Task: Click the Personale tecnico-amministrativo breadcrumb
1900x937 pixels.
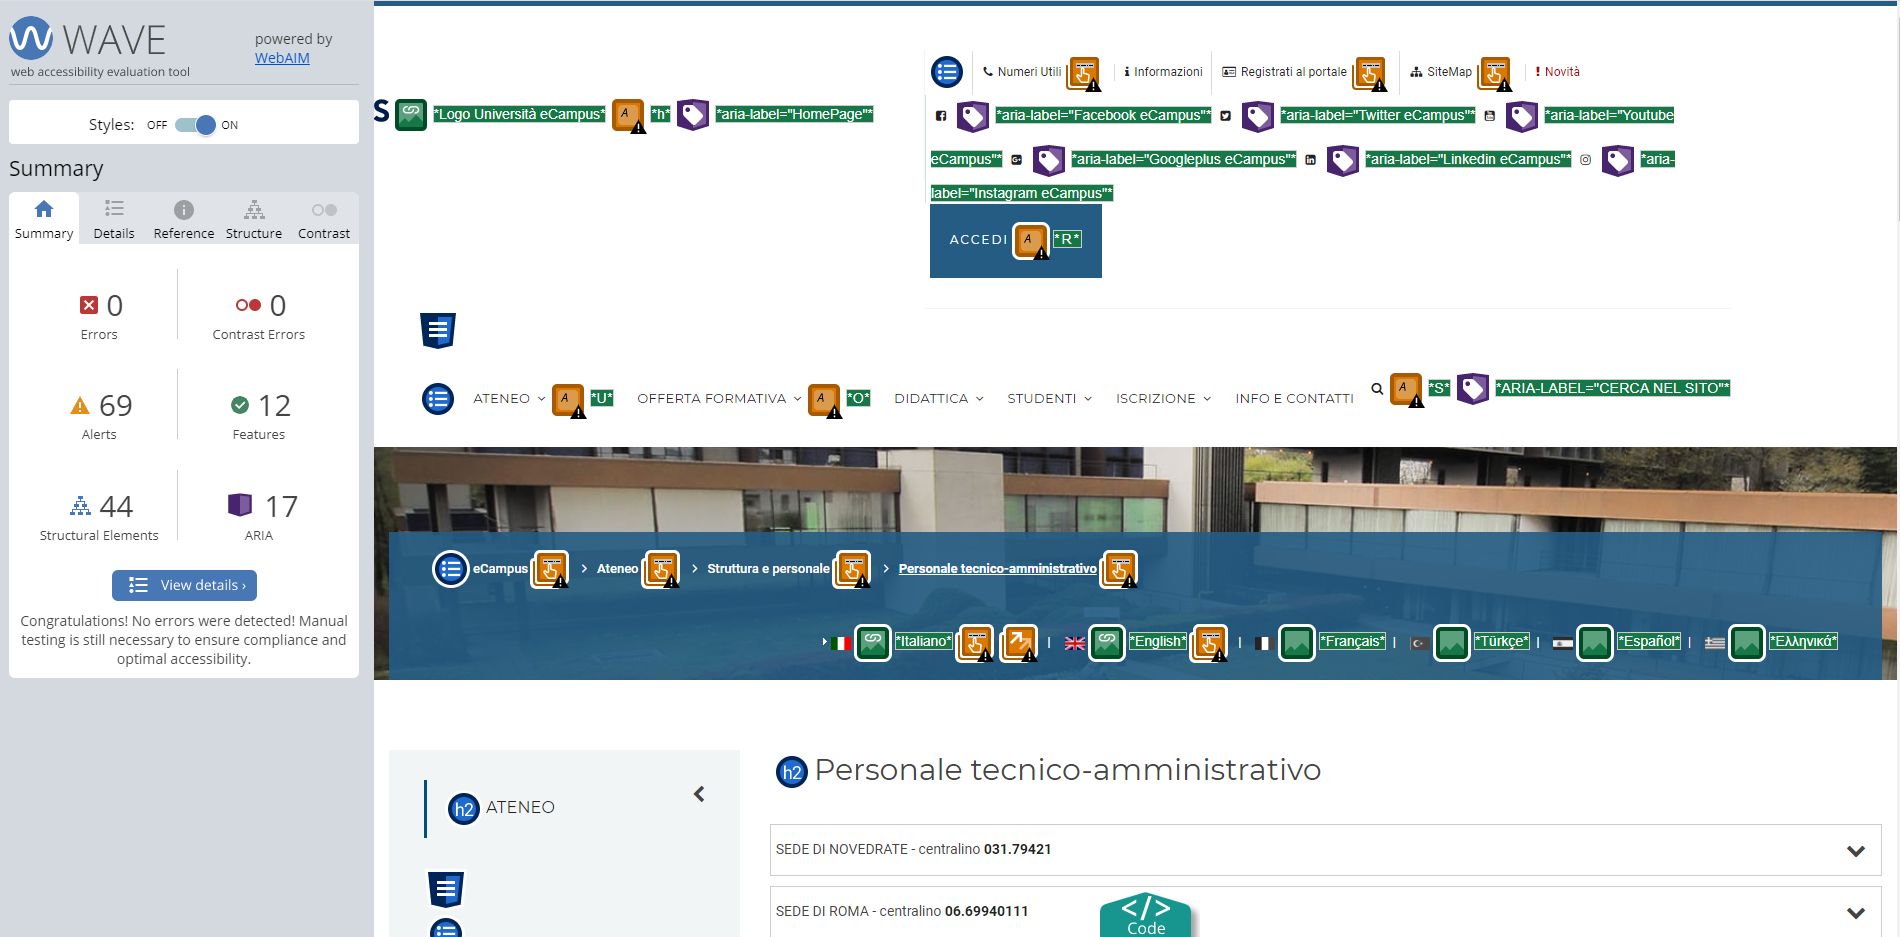Action: 997,569
